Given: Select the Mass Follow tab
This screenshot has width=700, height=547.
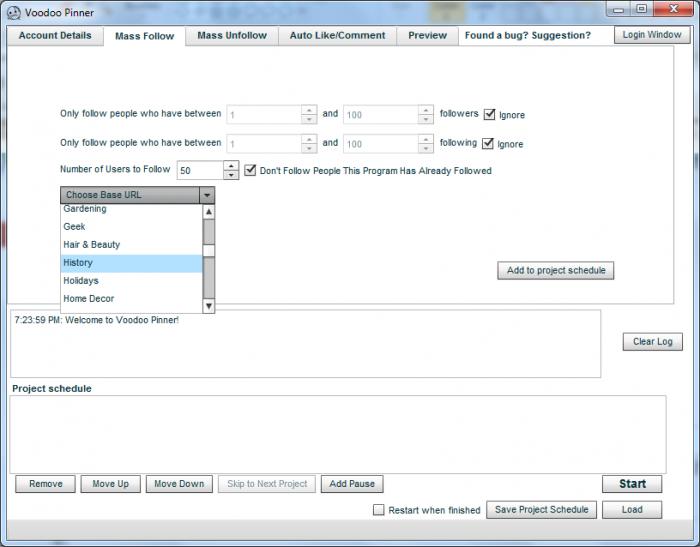Looking at the screenshot, I should [x=144, y=36].
